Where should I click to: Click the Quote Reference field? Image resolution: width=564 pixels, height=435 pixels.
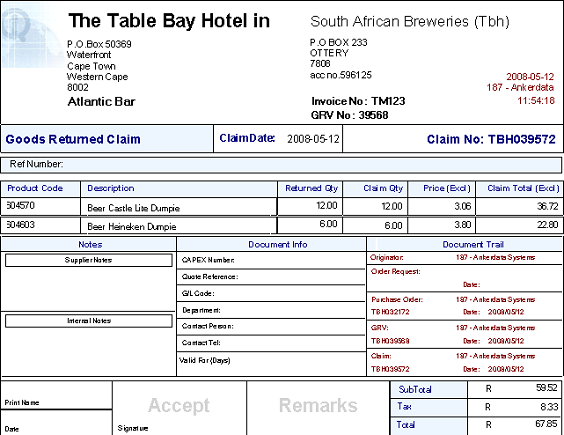tap(271, 277)
